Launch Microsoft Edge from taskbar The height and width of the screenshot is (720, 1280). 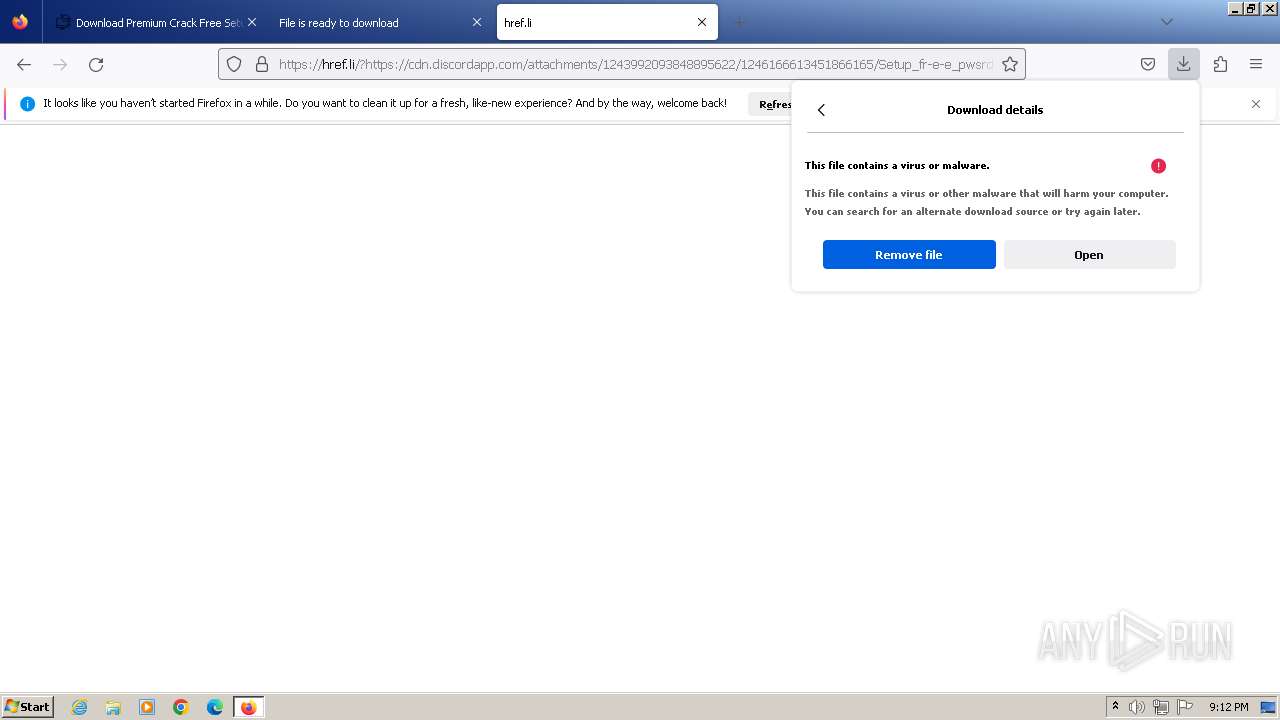point(215,707)
